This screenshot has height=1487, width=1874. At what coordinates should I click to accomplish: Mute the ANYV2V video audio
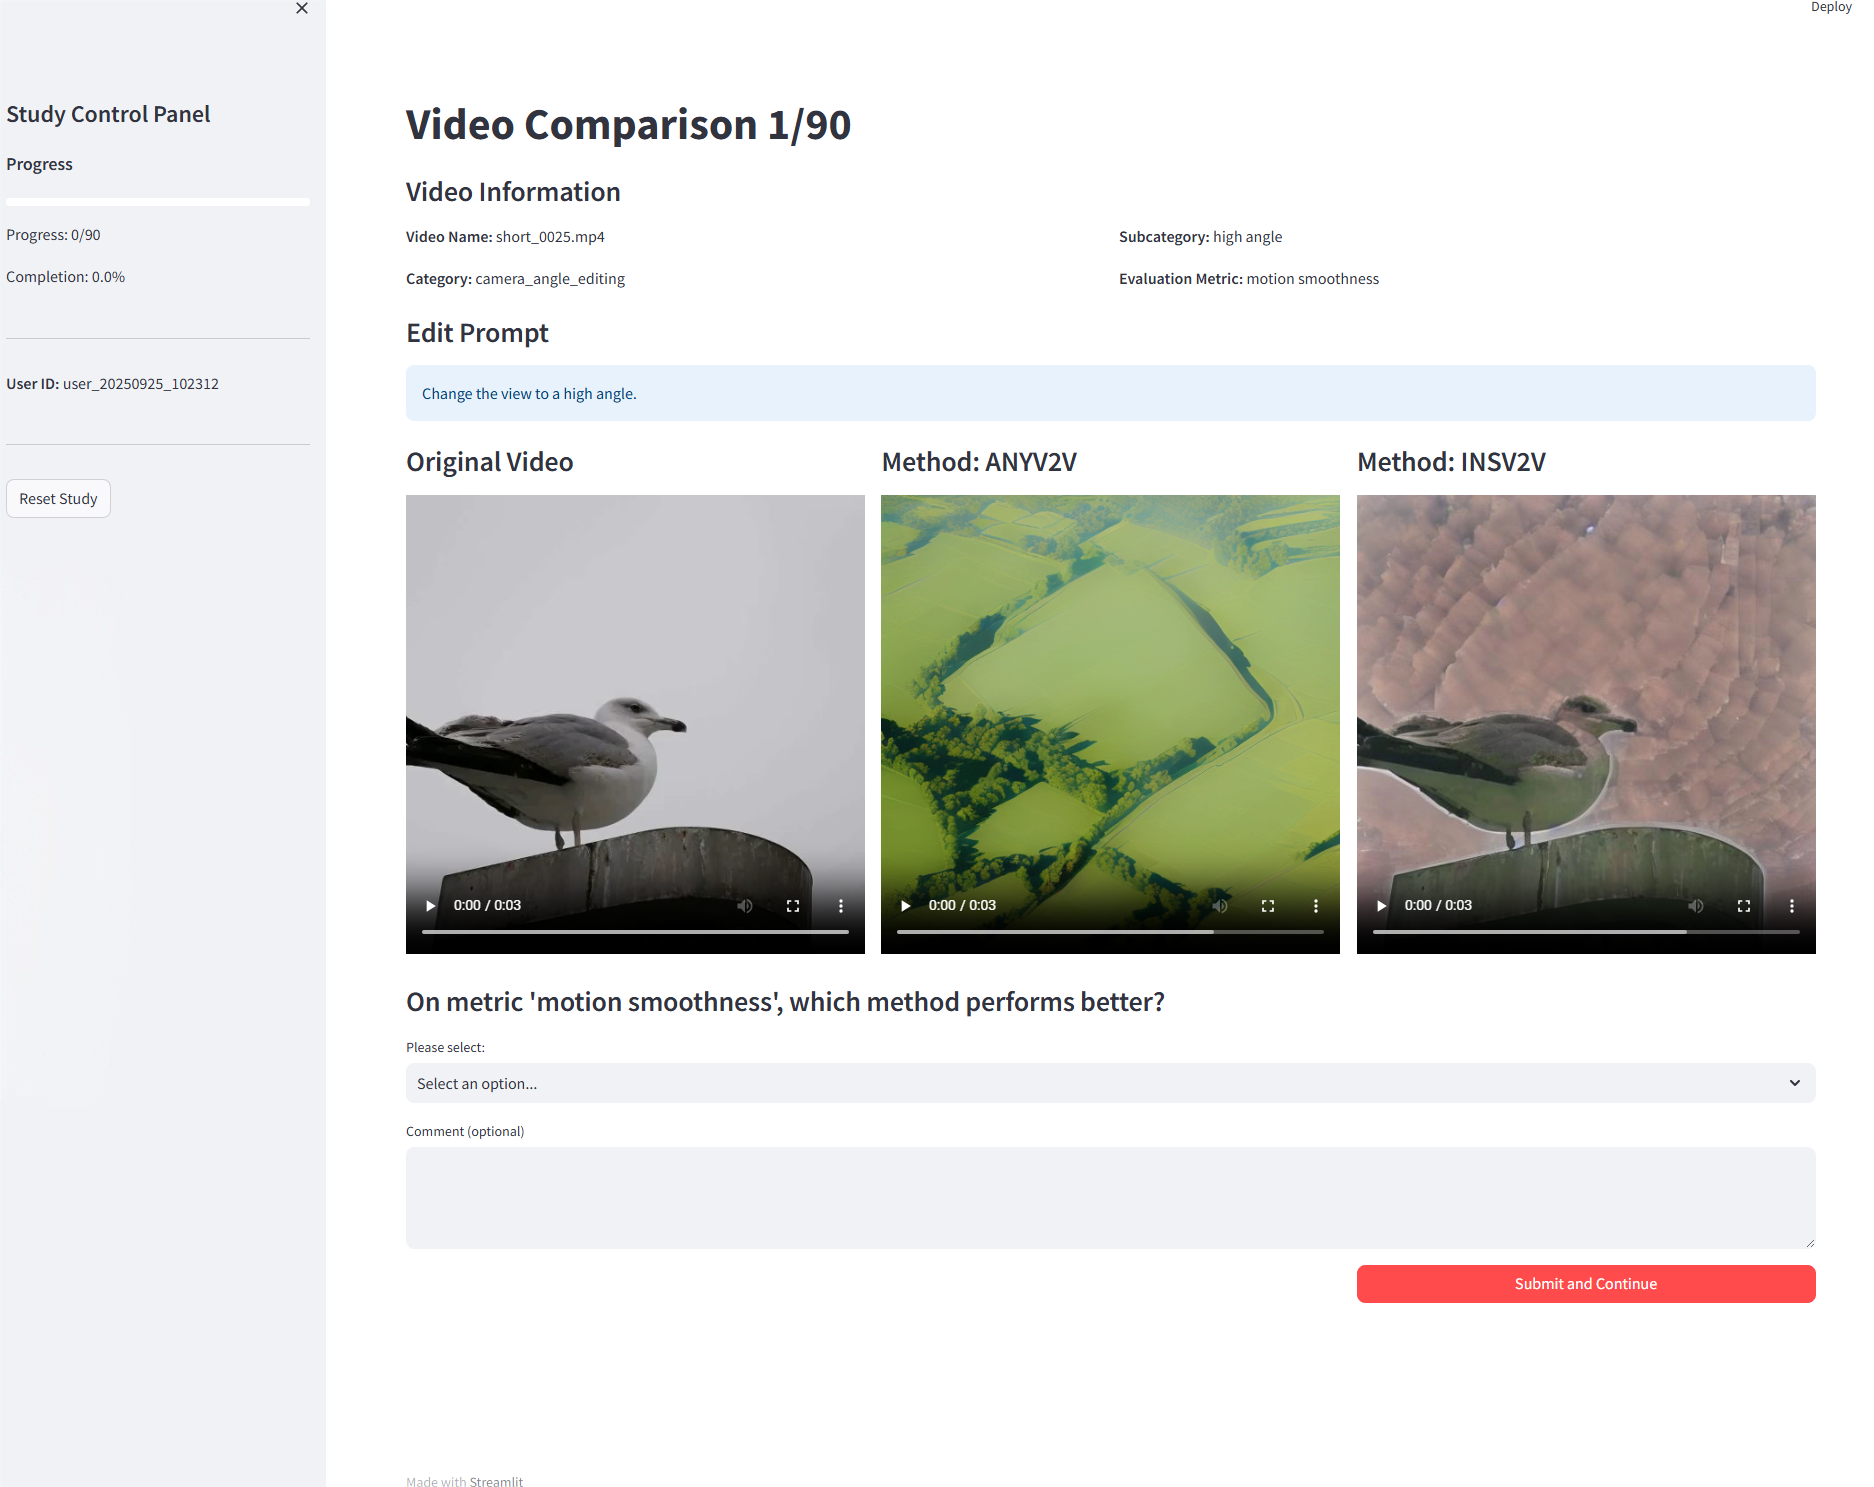click(1220, 906)
